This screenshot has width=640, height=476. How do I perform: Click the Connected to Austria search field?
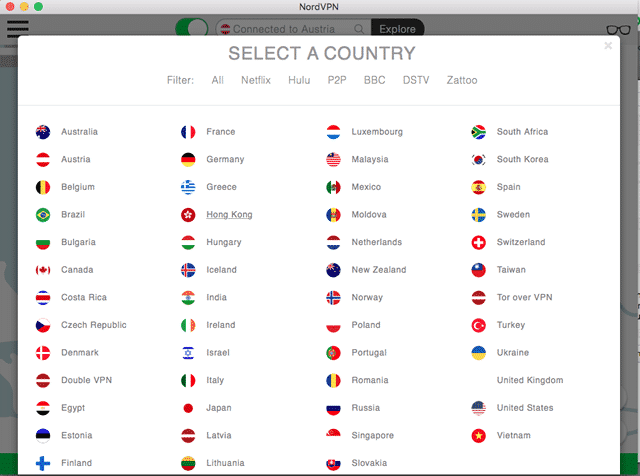click(293, 29)
